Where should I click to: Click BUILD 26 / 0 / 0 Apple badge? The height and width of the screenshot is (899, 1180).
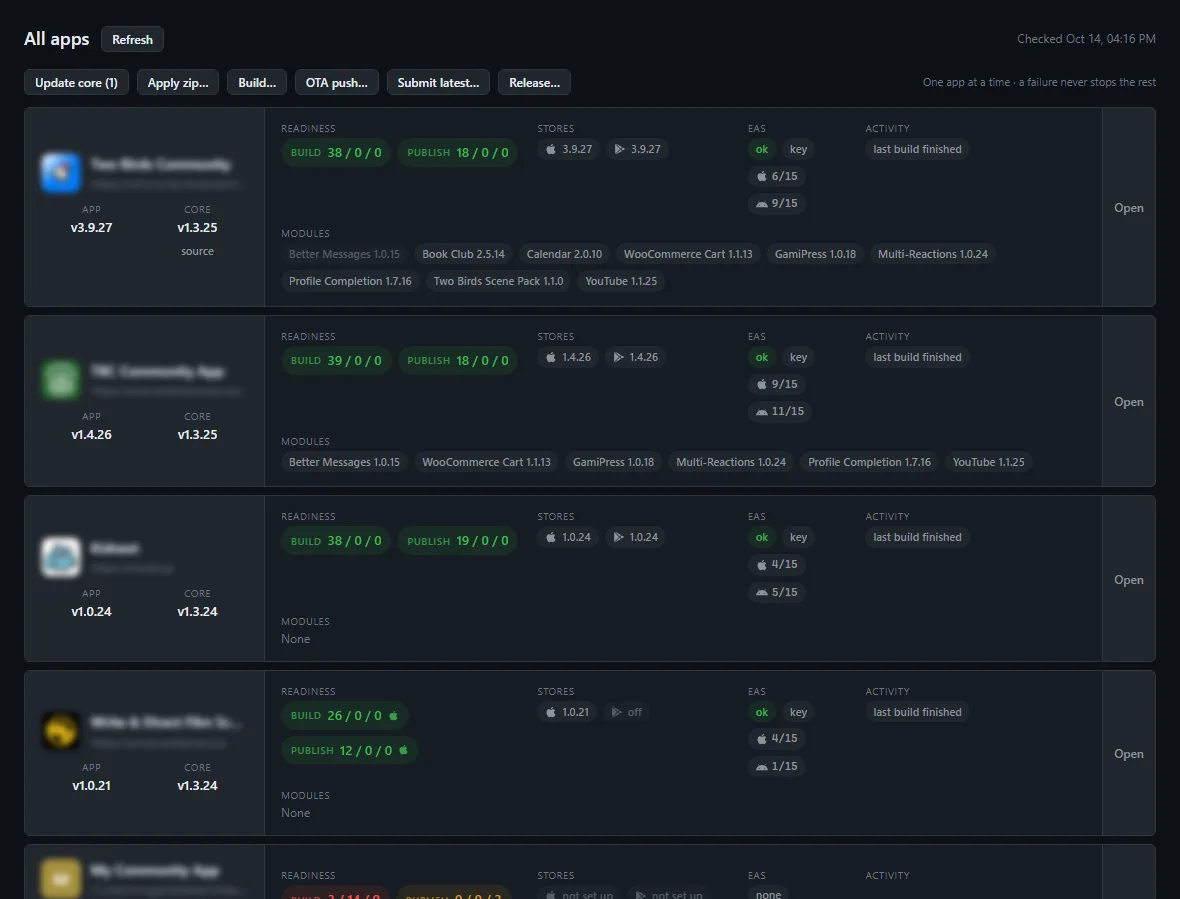pyautogui.click(x=345, y=715)
